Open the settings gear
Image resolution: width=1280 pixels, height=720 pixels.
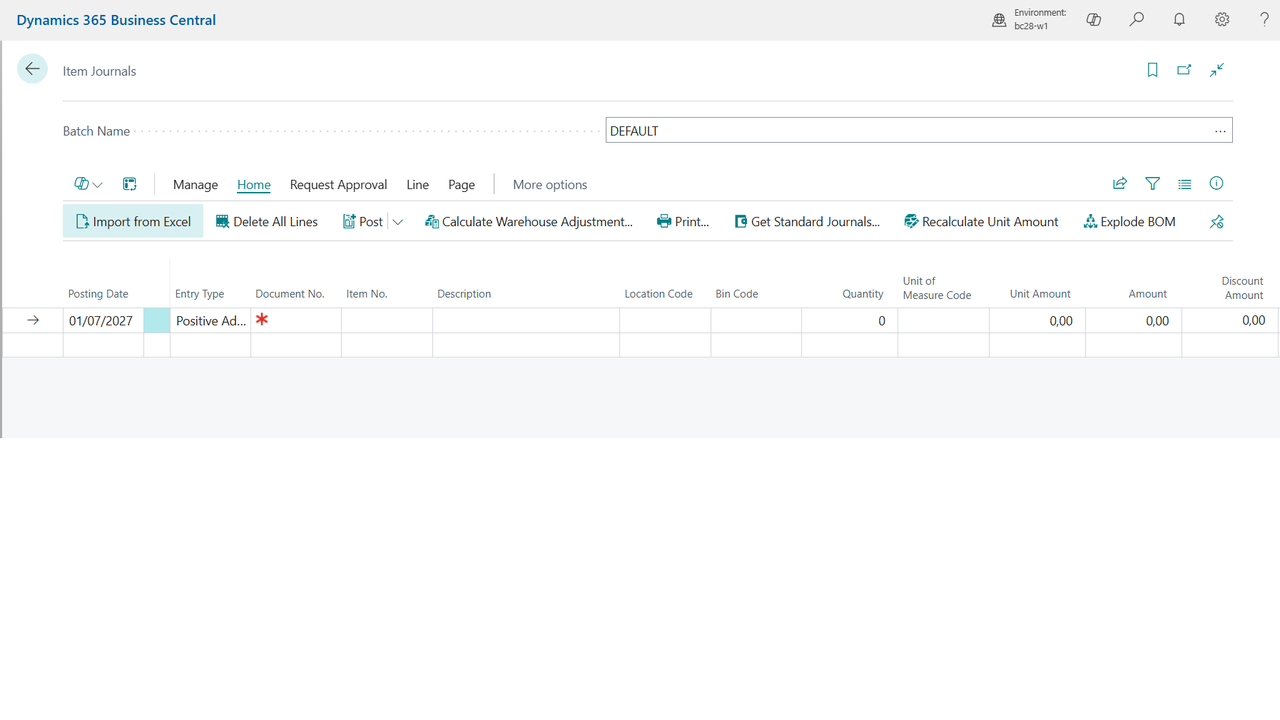point(1222,20)
